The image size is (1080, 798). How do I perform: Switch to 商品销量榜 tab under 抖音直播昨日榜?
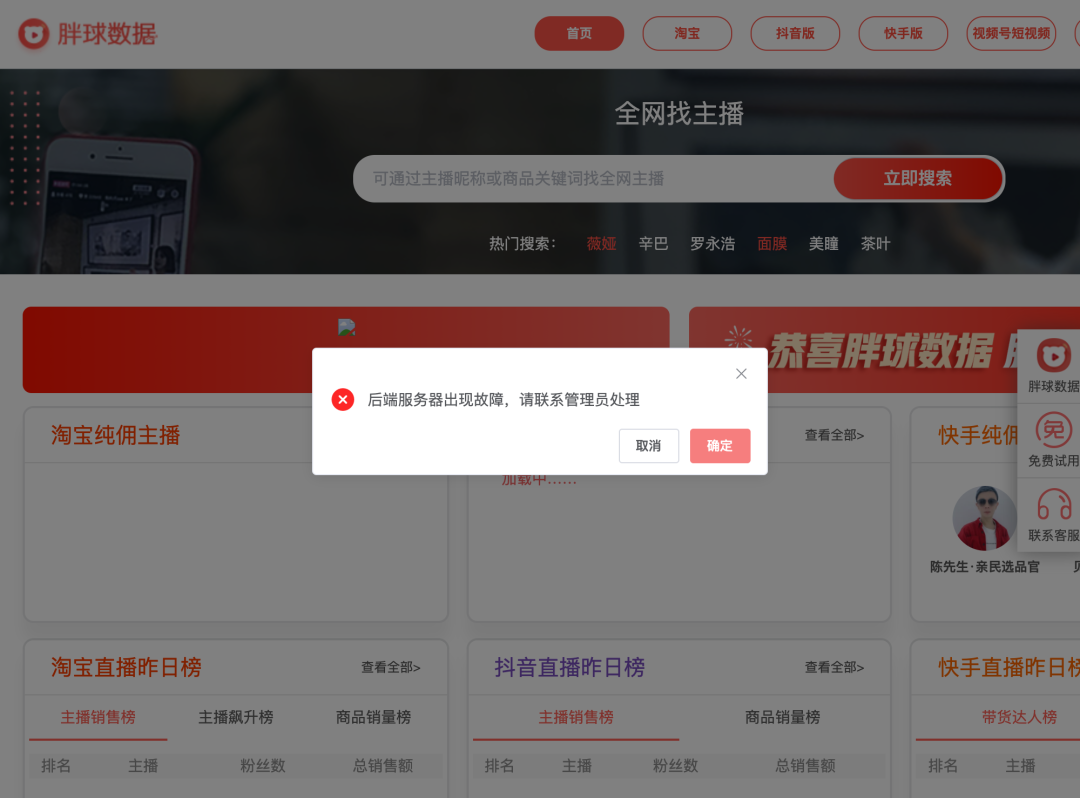point(782,717)
